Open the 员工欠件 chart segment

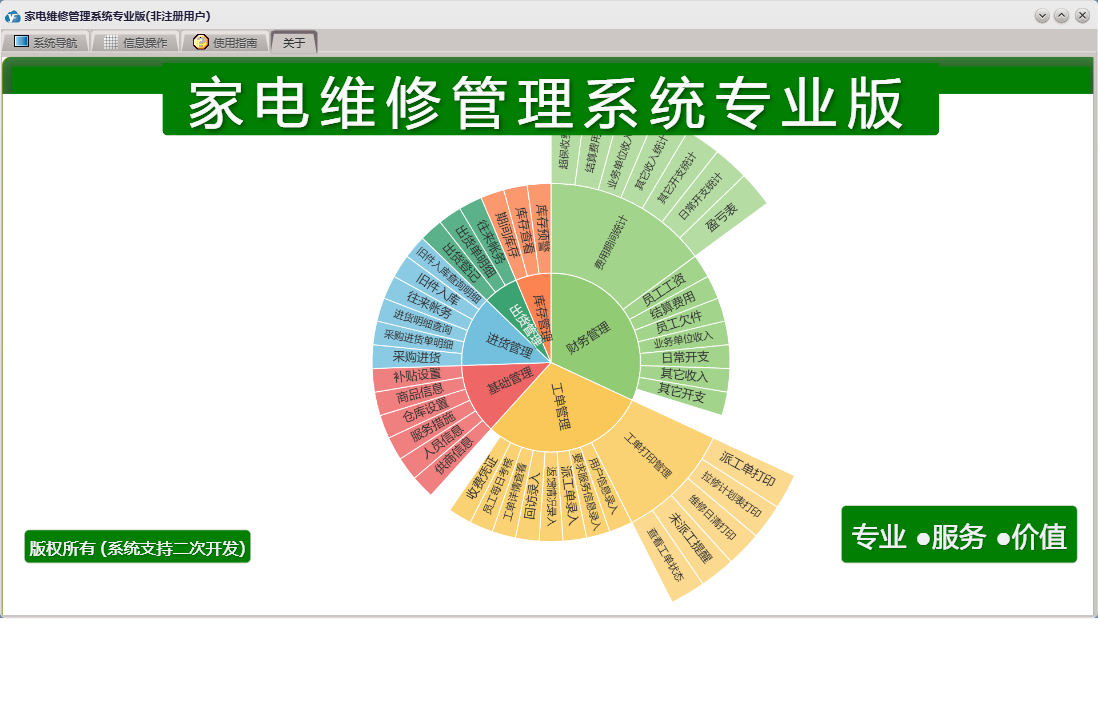click(x=679, y=322)
